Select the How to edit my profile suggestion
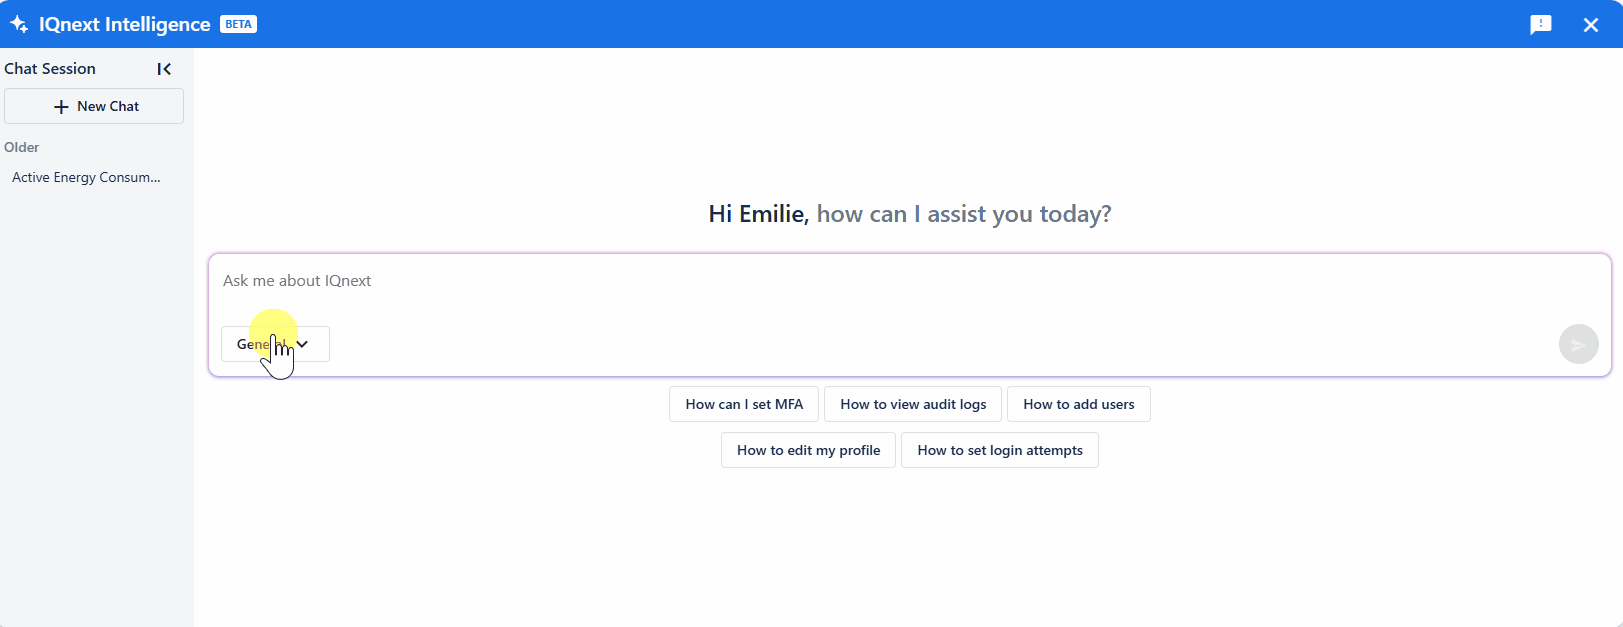Screen dimensions: 1623x627 808,450
